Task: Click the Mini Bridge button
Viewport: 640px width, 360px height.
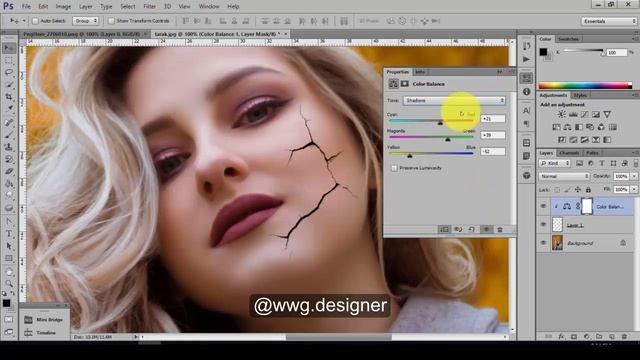Action: coord(44,320)
